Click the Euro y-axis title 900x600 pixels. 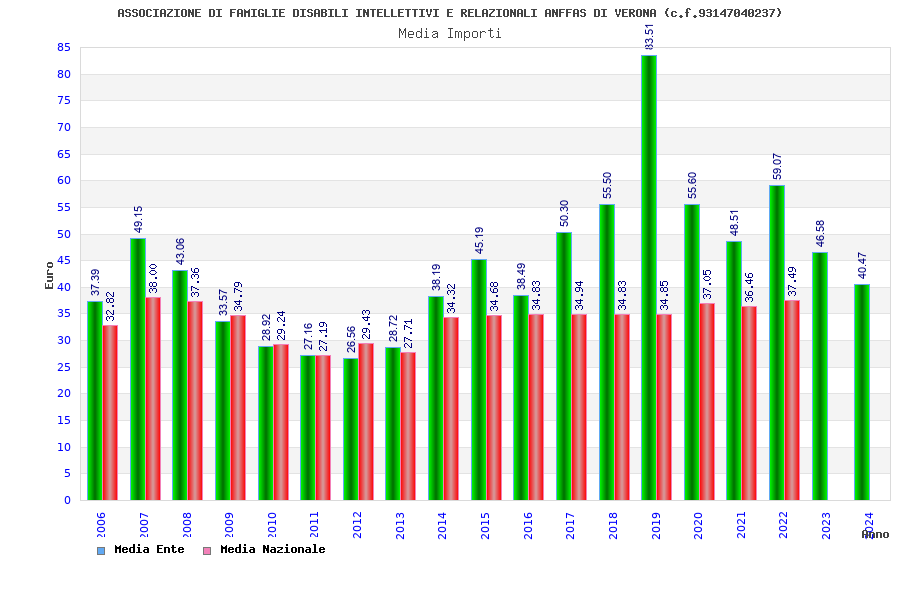coord(49,275)
